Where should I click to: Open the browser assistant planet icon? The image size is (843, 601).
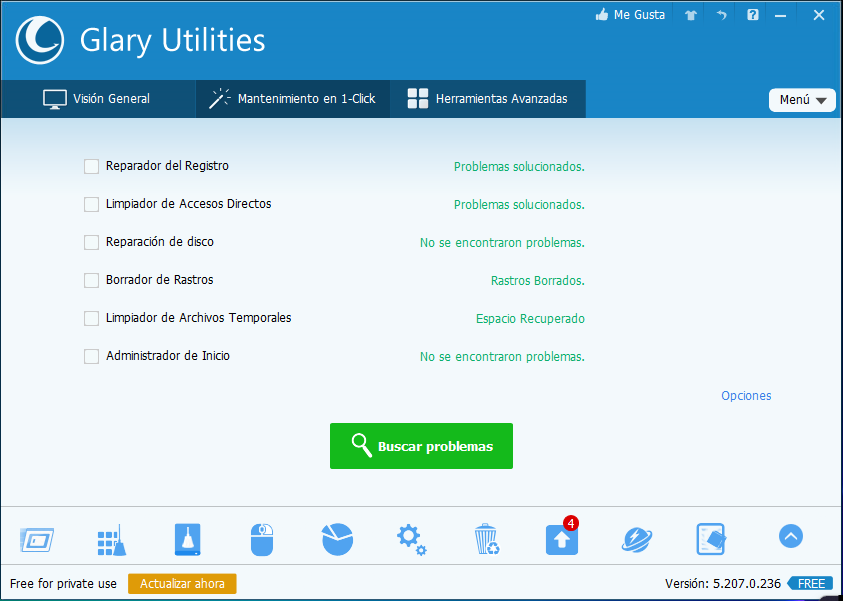point(637,540)
